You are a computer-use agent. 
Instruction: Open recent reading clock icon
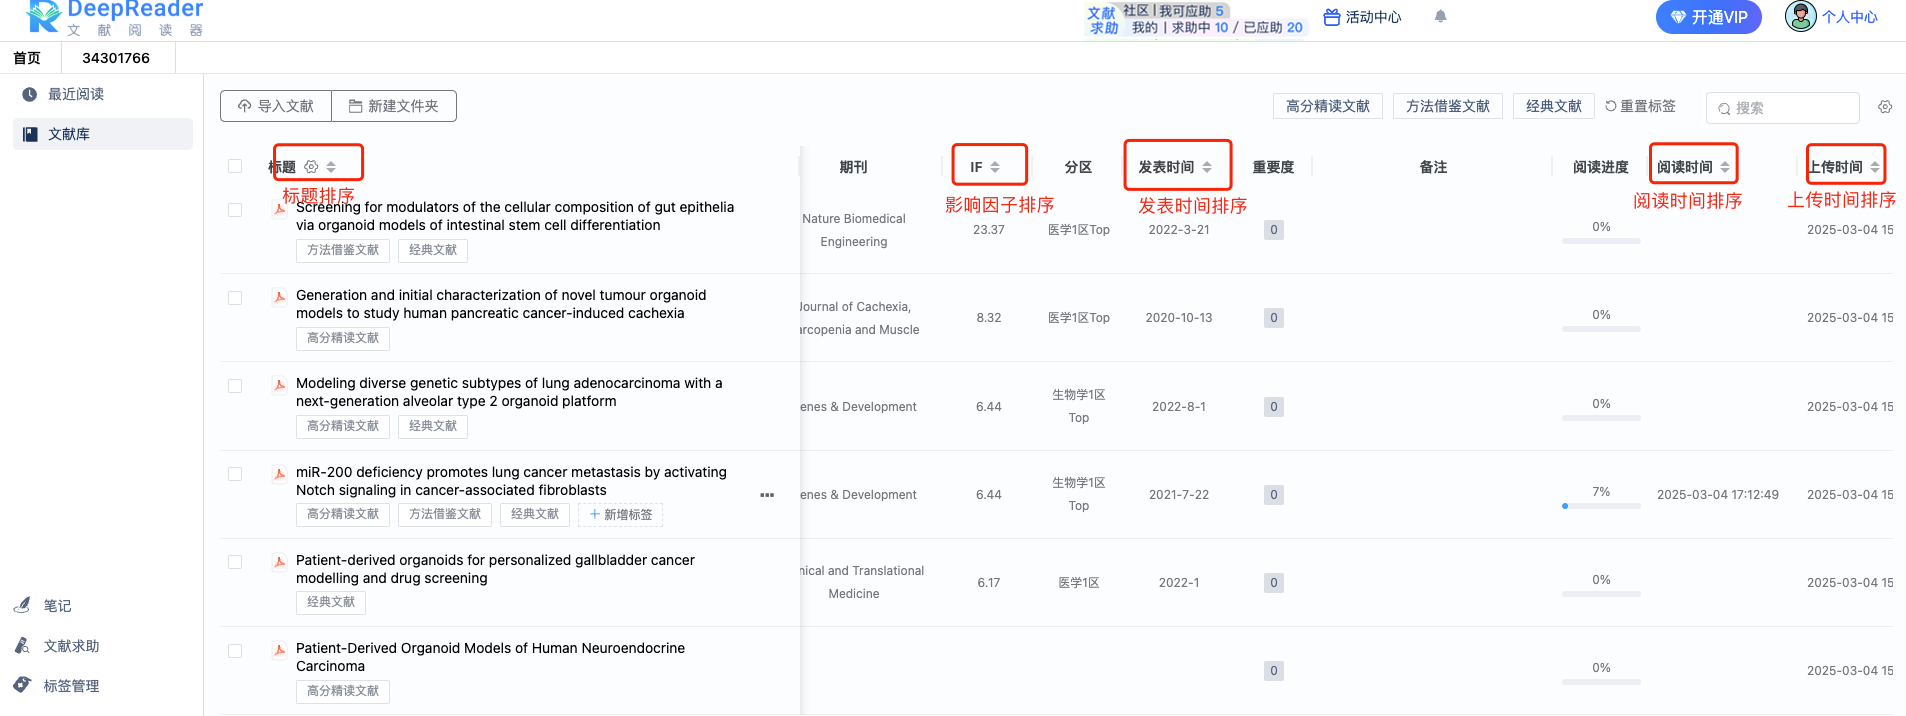[30, 94]
